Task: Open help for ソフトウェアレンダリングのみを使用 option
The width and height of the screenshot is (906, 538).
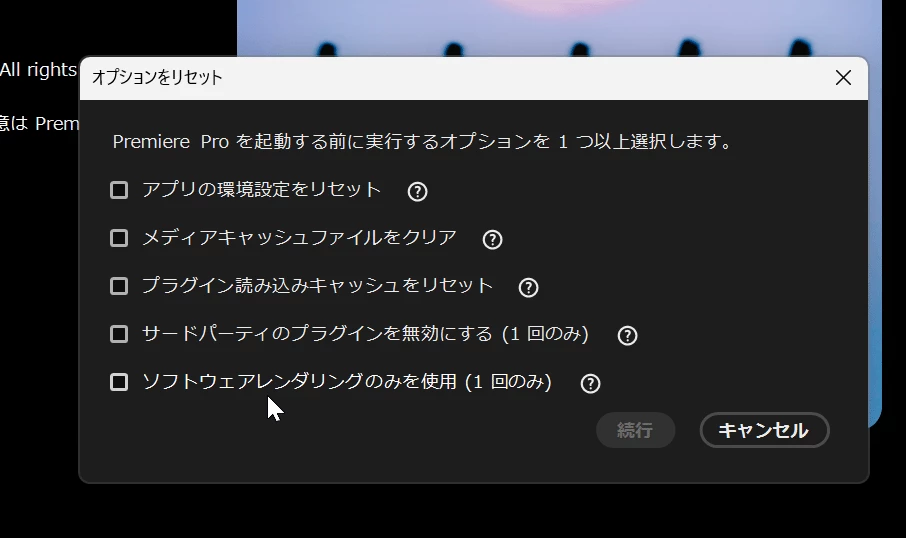Action: coord(590,383)
